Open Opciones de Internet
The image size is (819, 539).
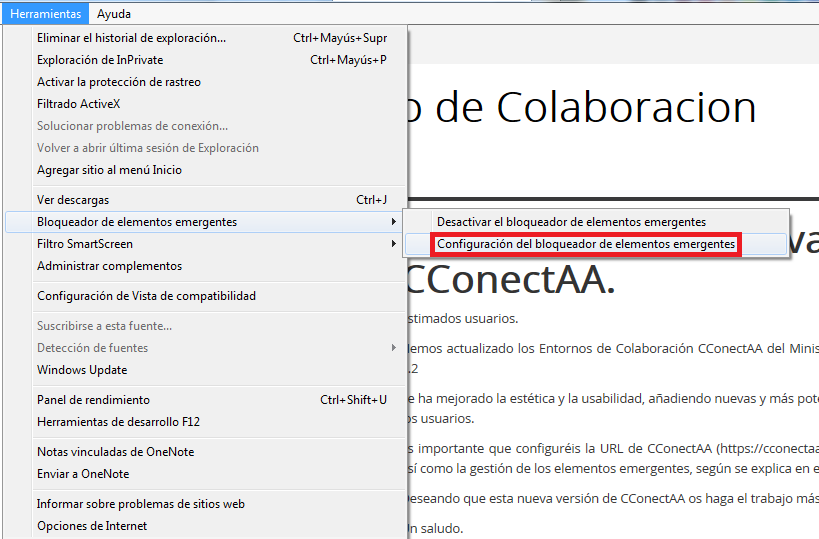pyautogui.click(x=92, y=526)
